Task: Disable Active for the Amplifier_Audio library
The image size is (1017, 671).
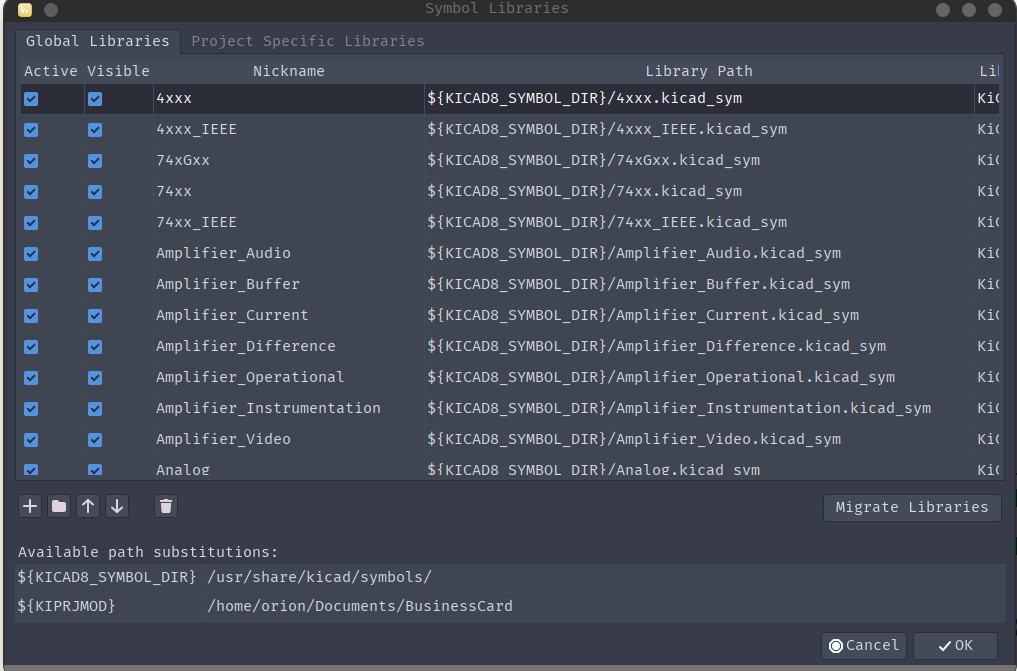Action: coord(31,253)
